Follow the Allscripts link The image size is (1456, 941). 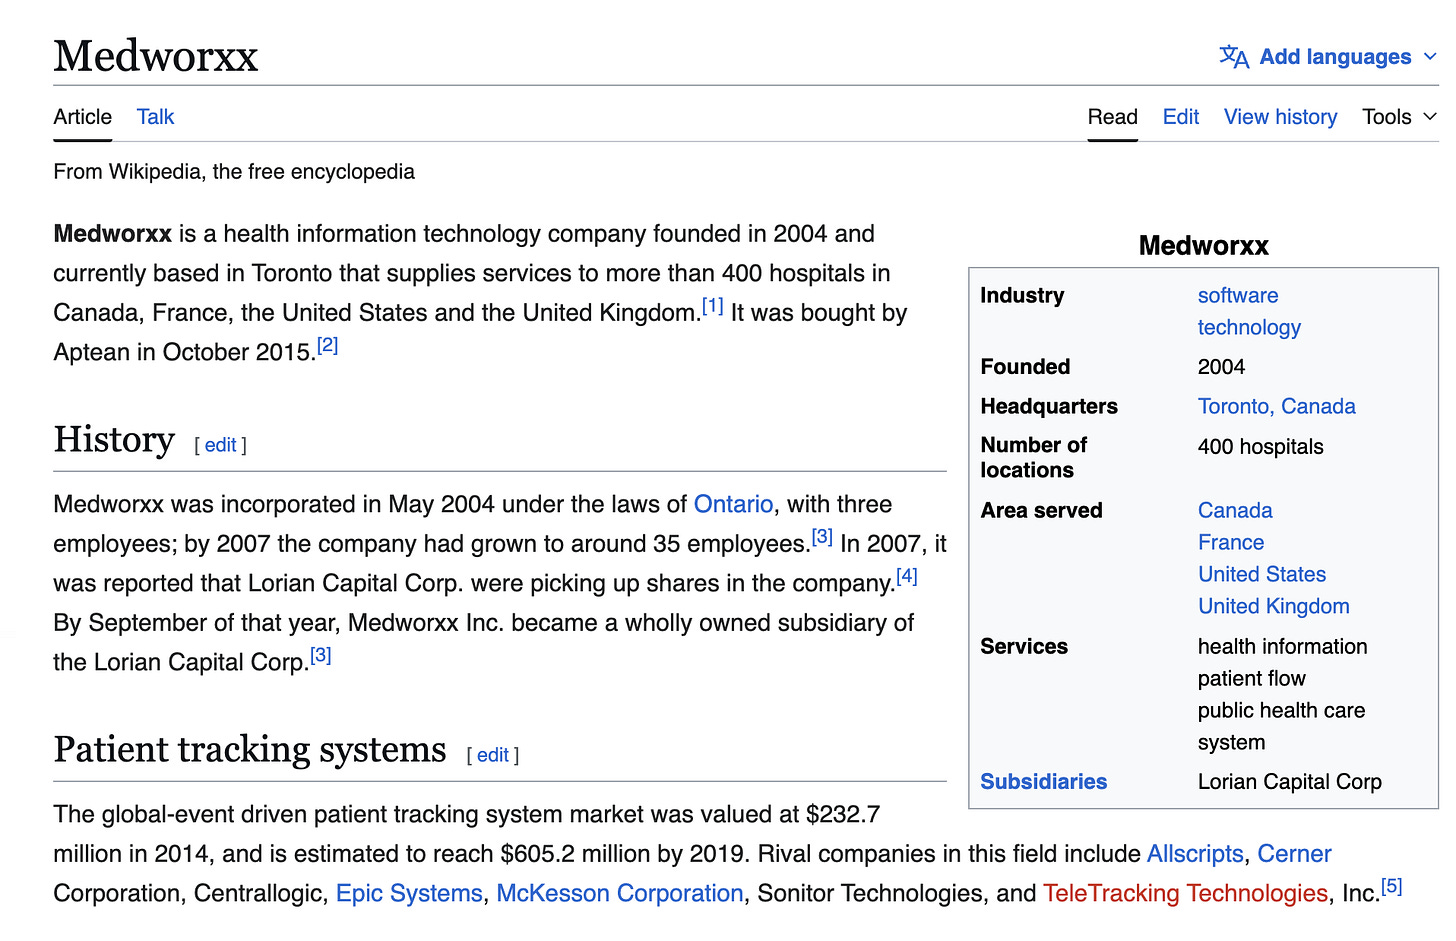[1195, 854]
